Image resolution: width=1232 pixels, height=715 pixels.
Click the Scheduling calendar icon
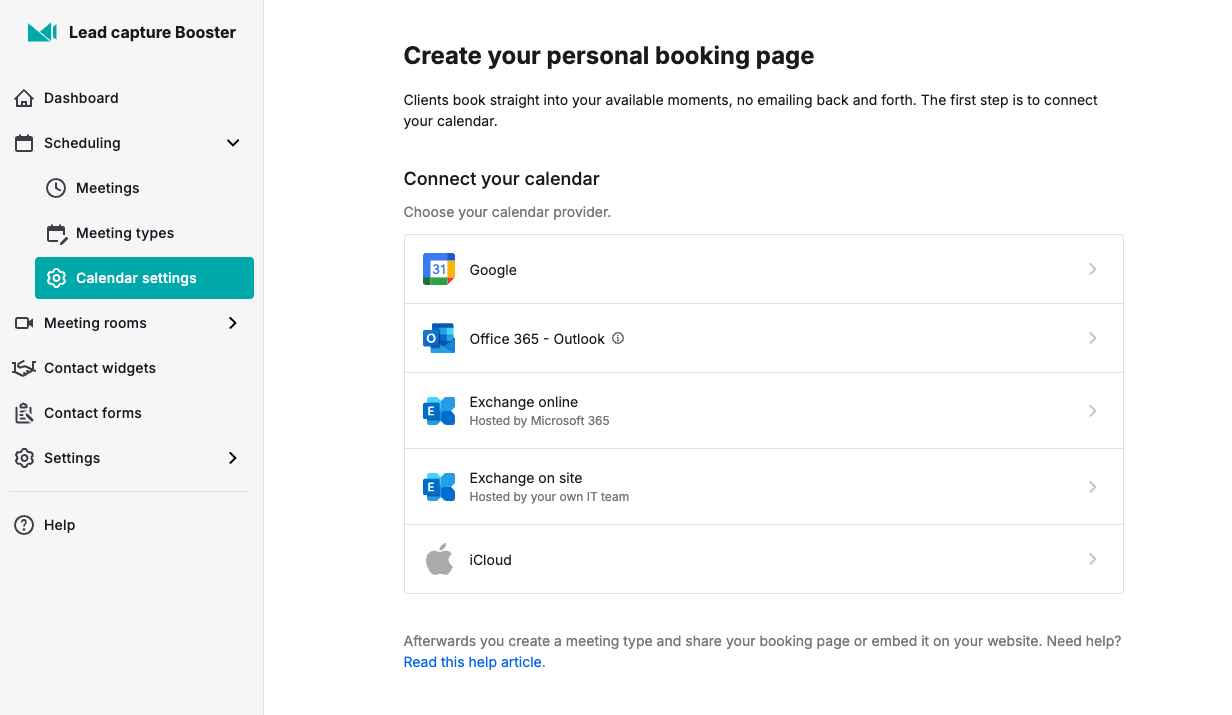click(x=24, y=143)
